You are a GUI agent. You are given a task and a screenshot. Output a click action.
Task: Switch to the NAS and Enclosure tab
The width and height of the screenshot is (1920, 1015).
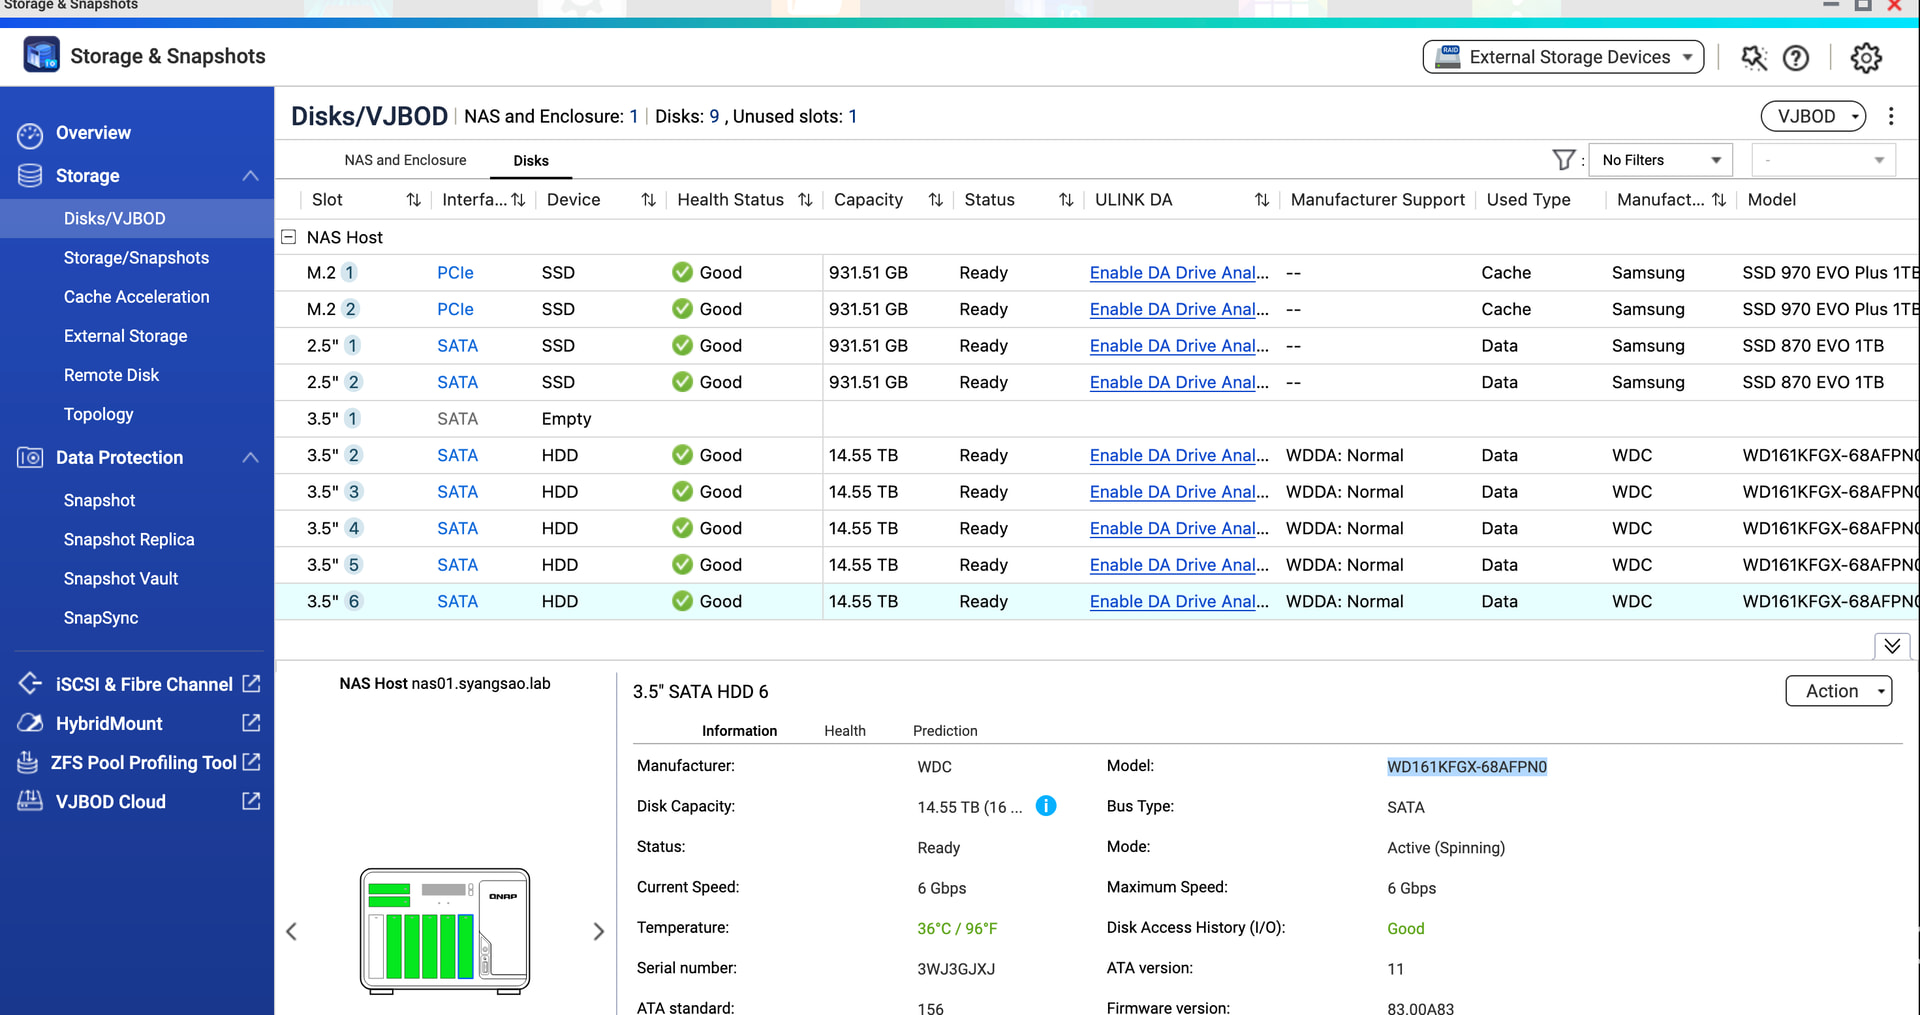[x=405, y=160]
